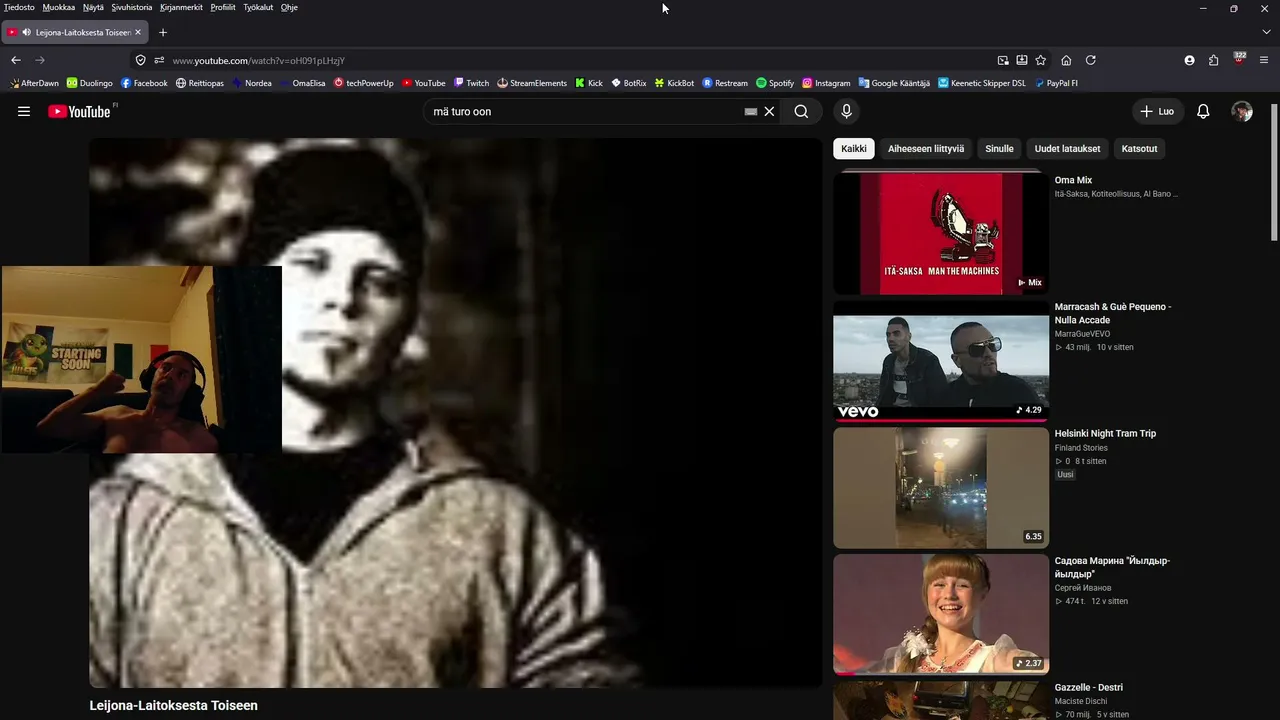Go back with browser back arrow
The image size is (1280, 720).
16,60
